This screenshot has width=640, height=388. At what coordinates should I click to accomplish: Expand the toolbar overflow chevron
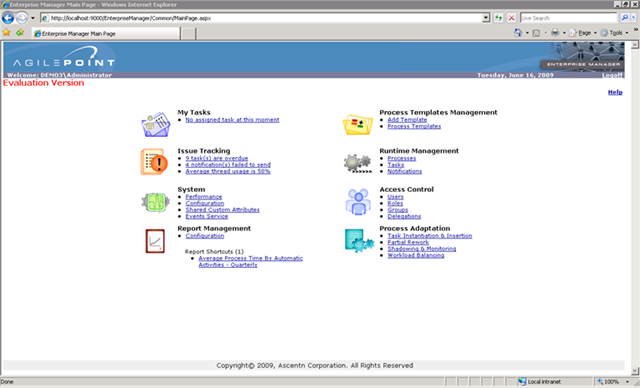point(636,30)
